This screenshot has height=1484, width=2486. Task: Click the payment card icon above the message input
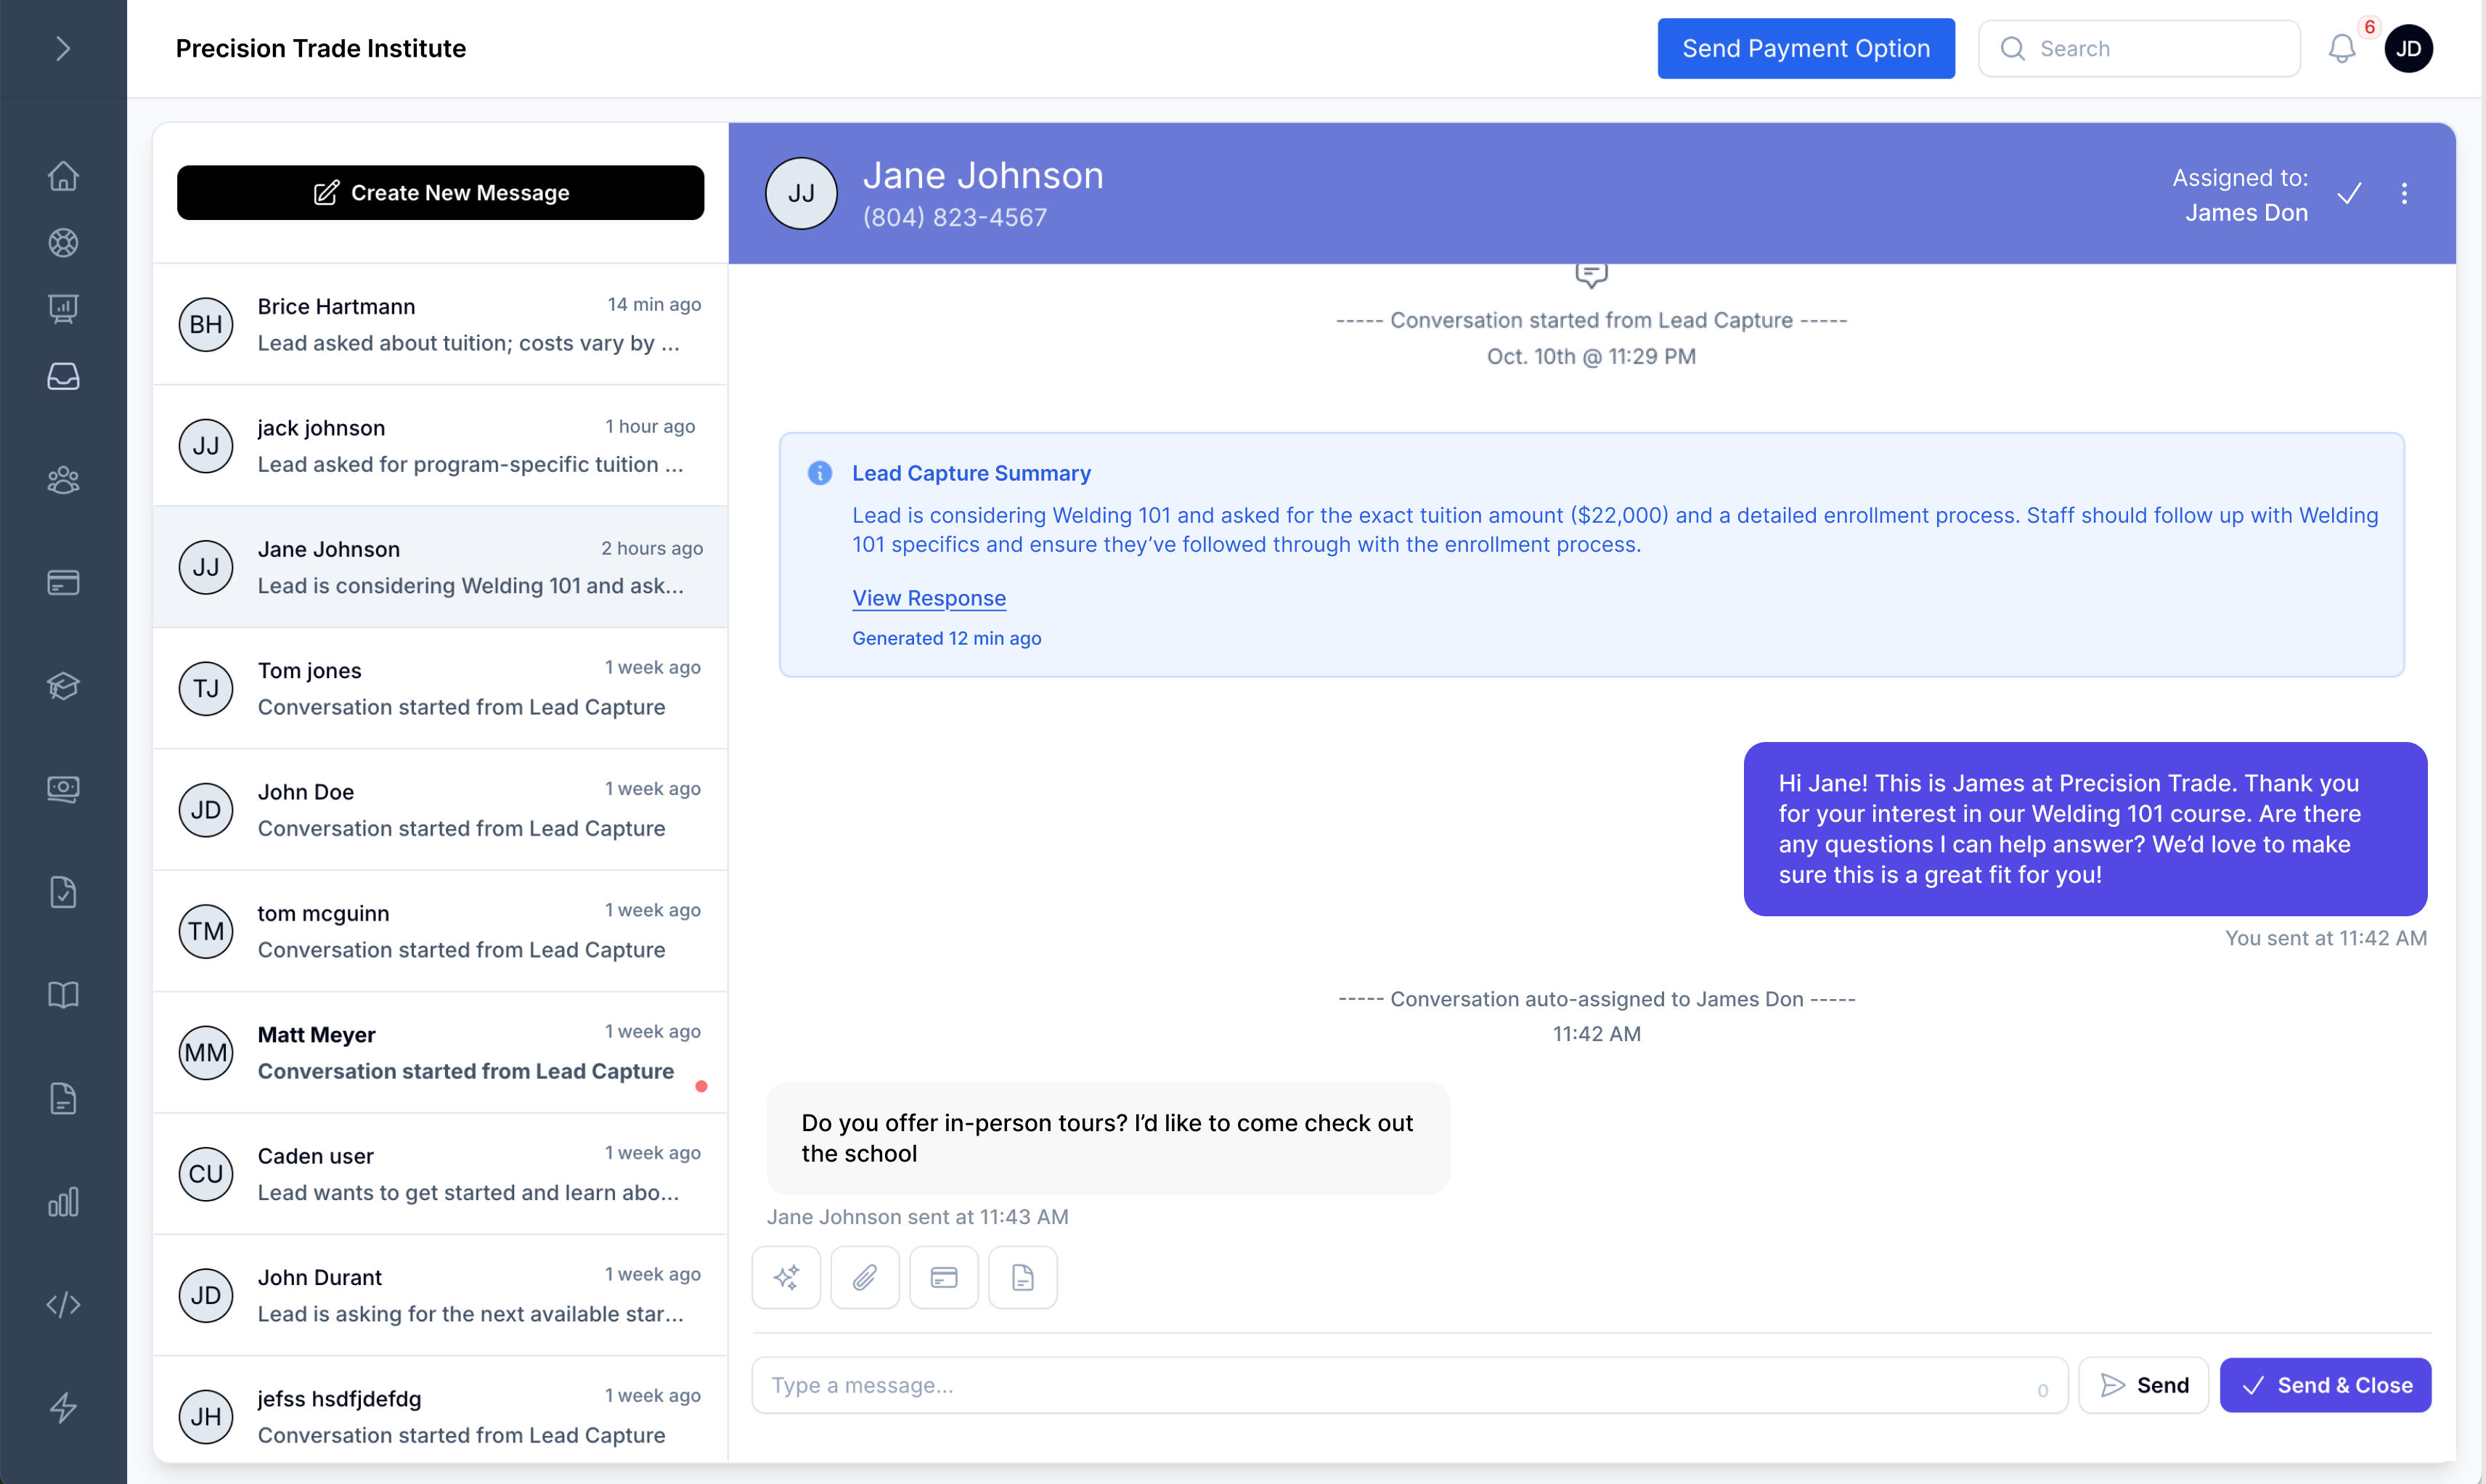click(x=944, y=1277)
